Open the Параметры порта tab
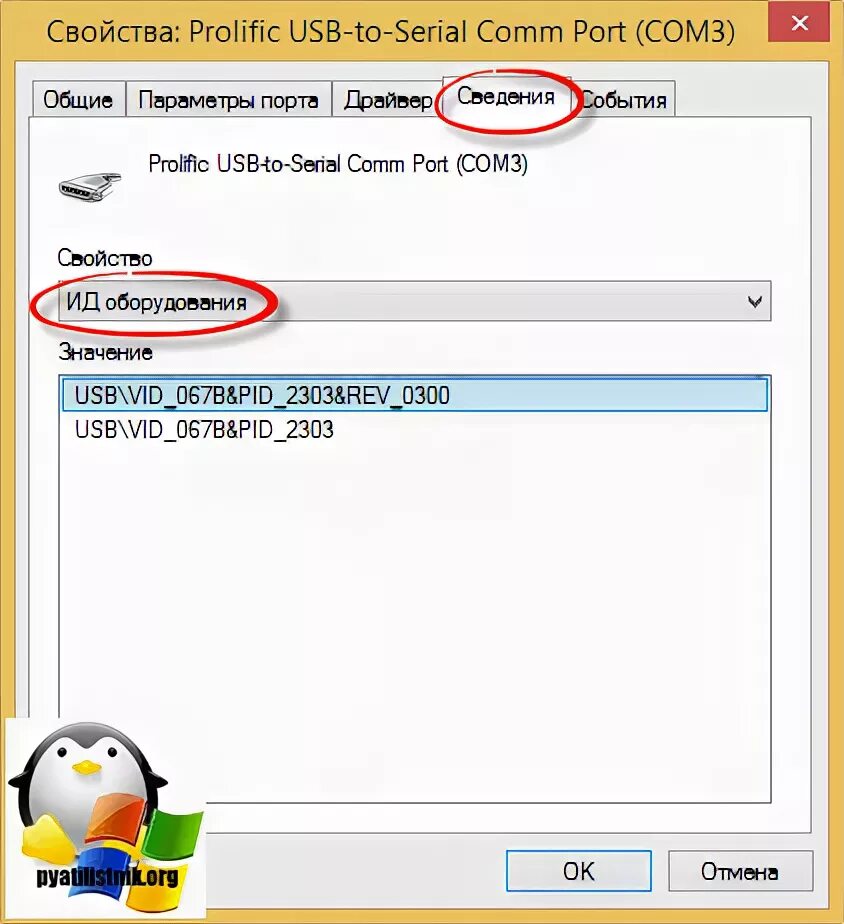The width and height of the screenshot is (844, 924). pos(229,99)
